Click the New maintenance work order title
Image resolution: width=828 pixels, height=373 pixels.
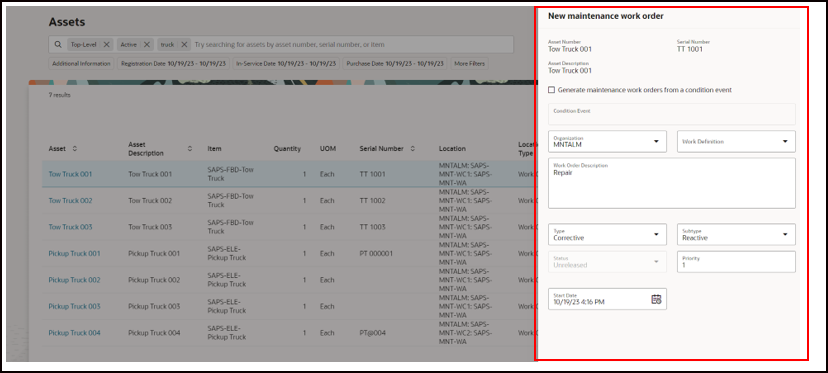(606, 16)
